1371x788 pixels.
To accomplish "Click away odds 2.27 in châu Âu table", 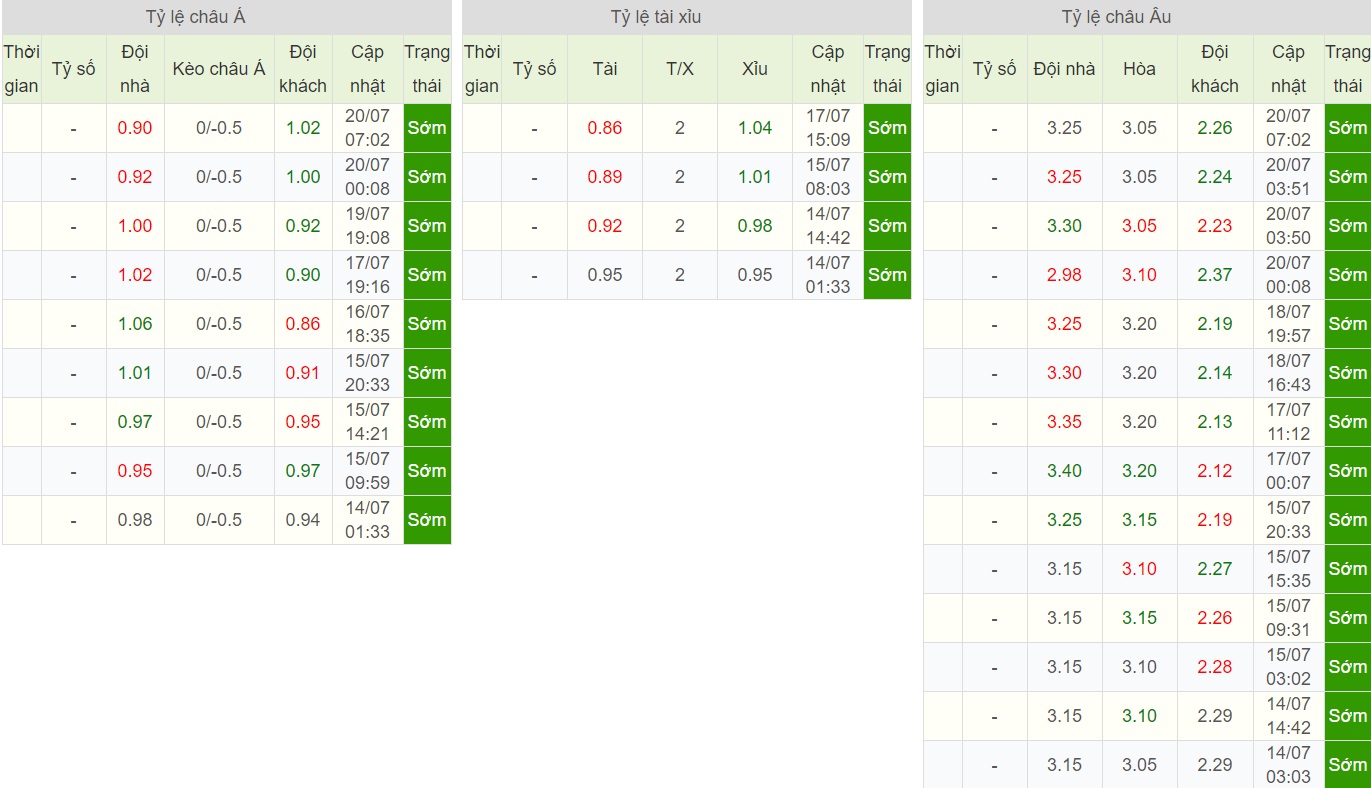I will coord(1215,569).
